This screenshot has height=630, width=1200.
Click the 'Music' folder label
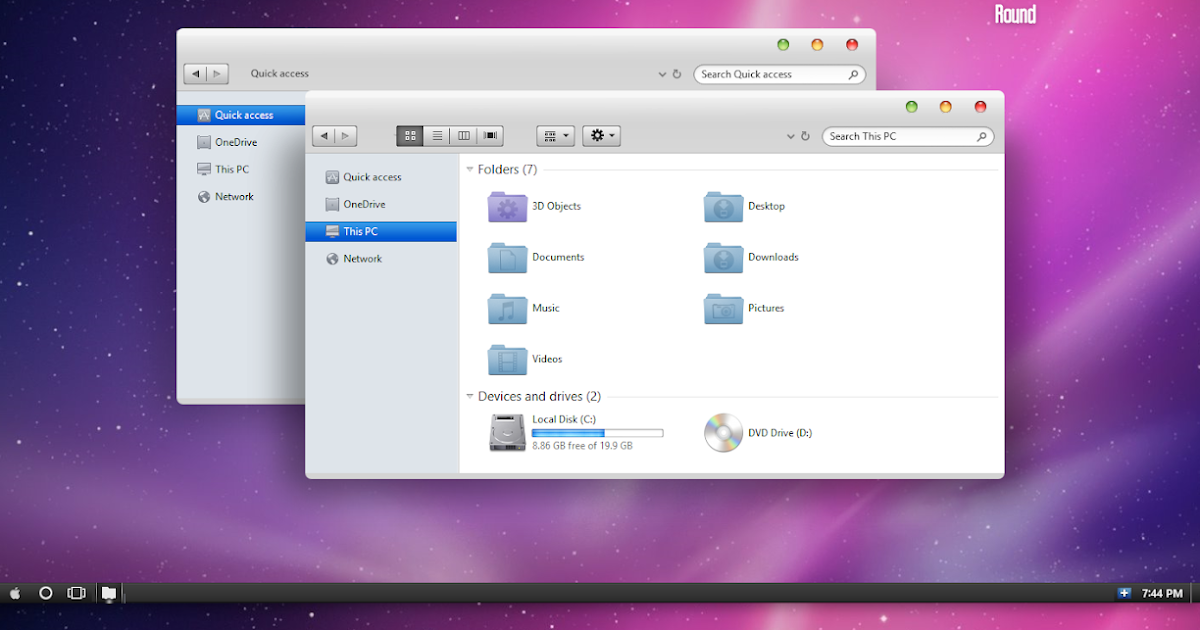click(546, 308)
